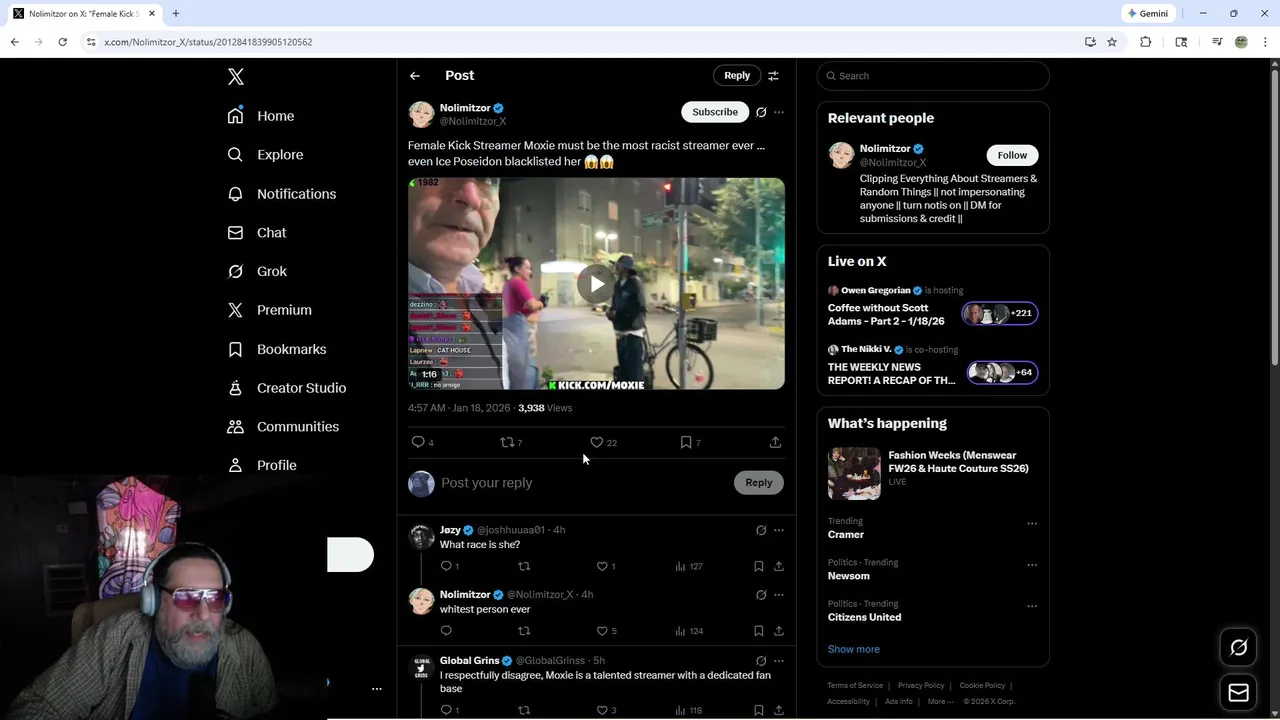Click Reply button beside reply field
The height and width of the screenshot is (720, 1280).
point(759,483)
